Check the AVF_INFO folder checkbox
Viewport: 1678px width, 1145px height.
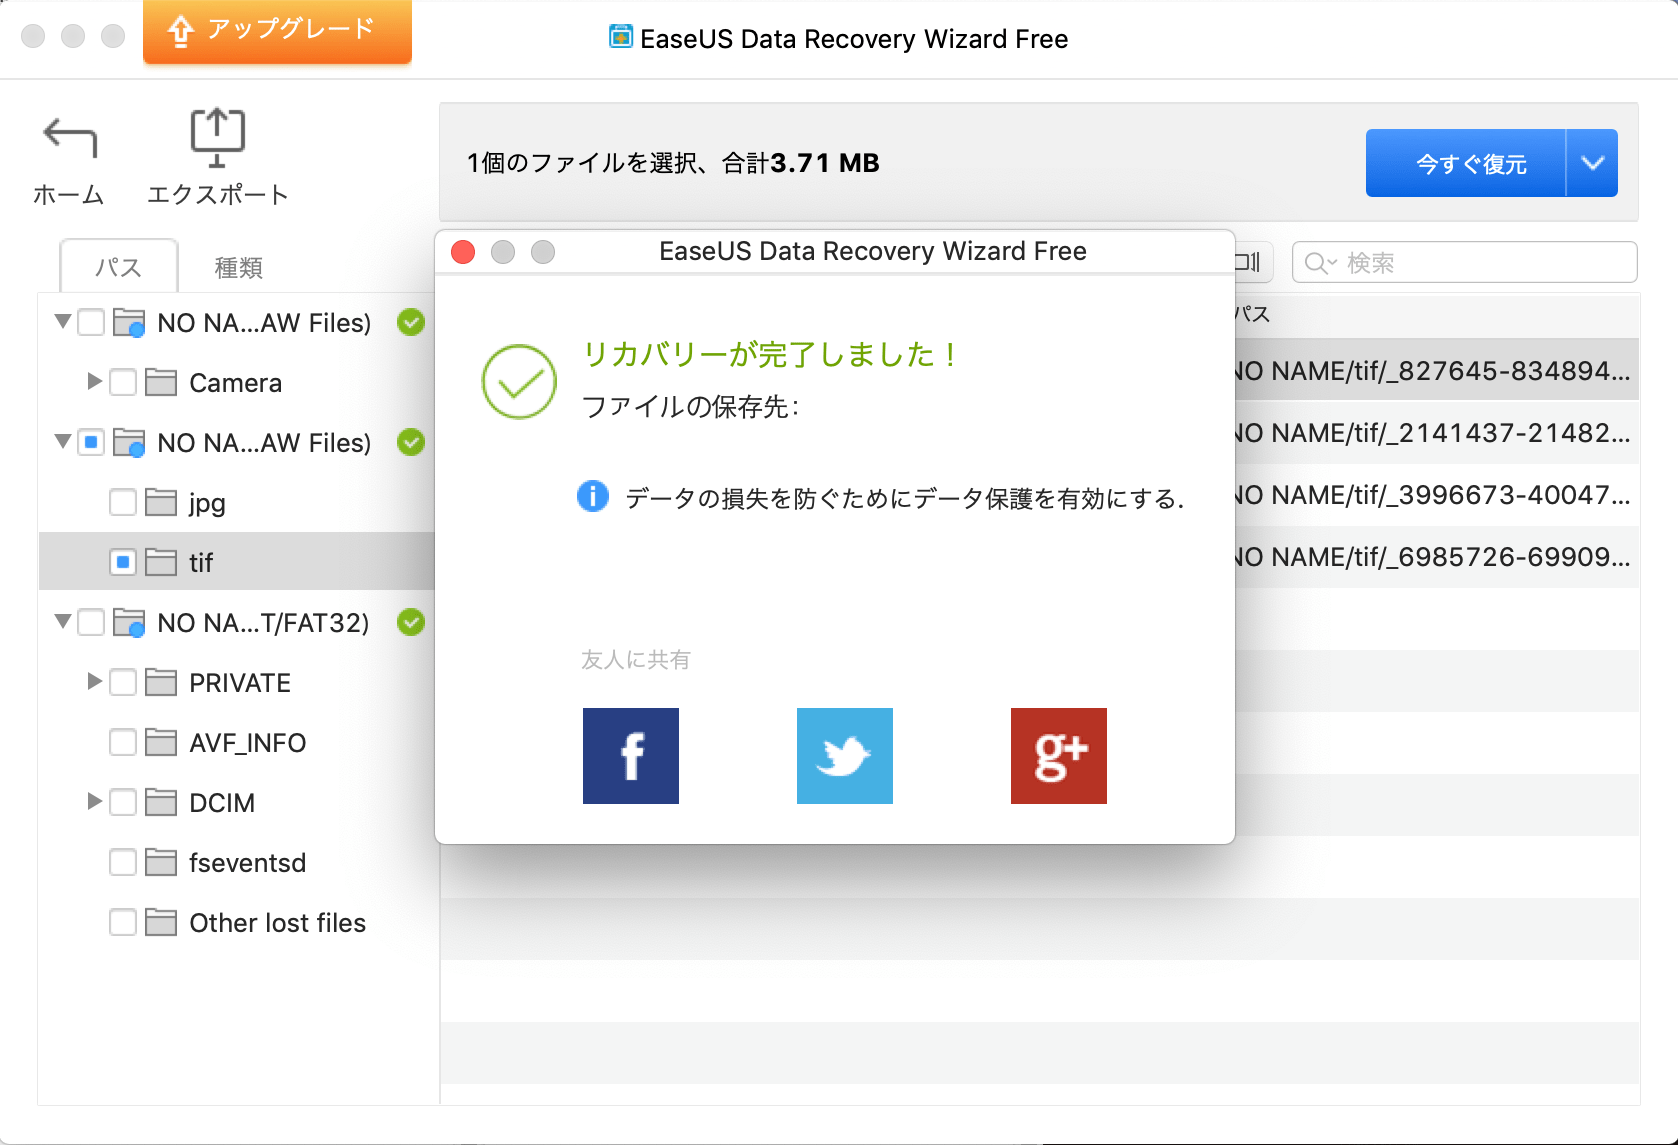[x=123, y=742]
